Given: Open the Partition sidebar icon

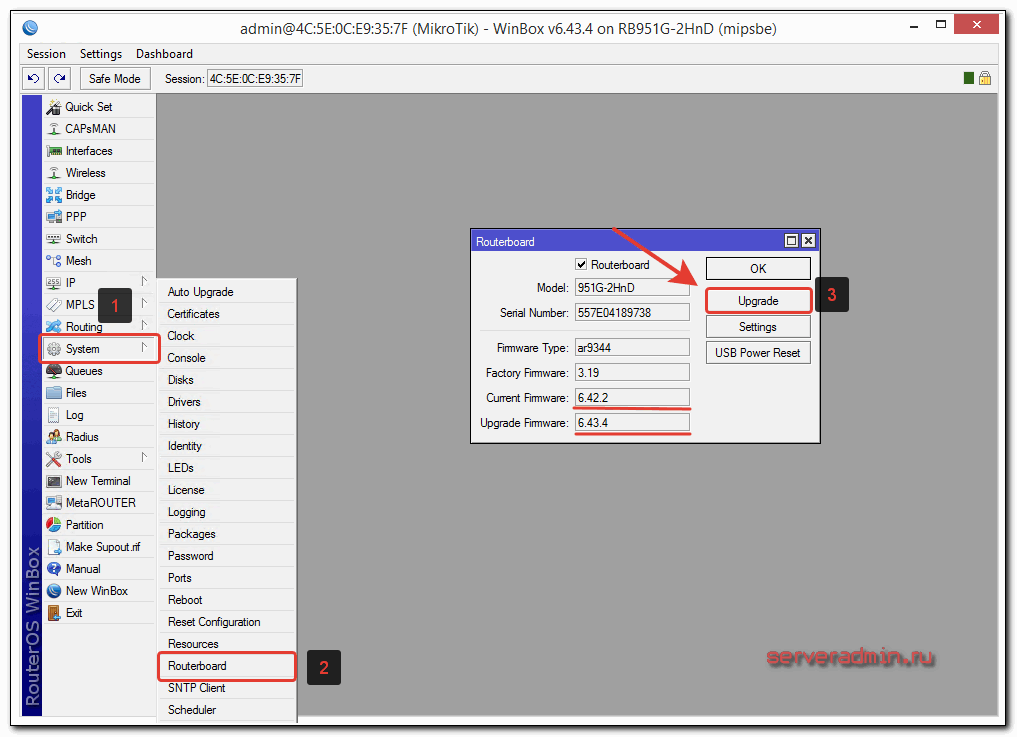Looking at the screenshot, I should [x=54, y=525].
